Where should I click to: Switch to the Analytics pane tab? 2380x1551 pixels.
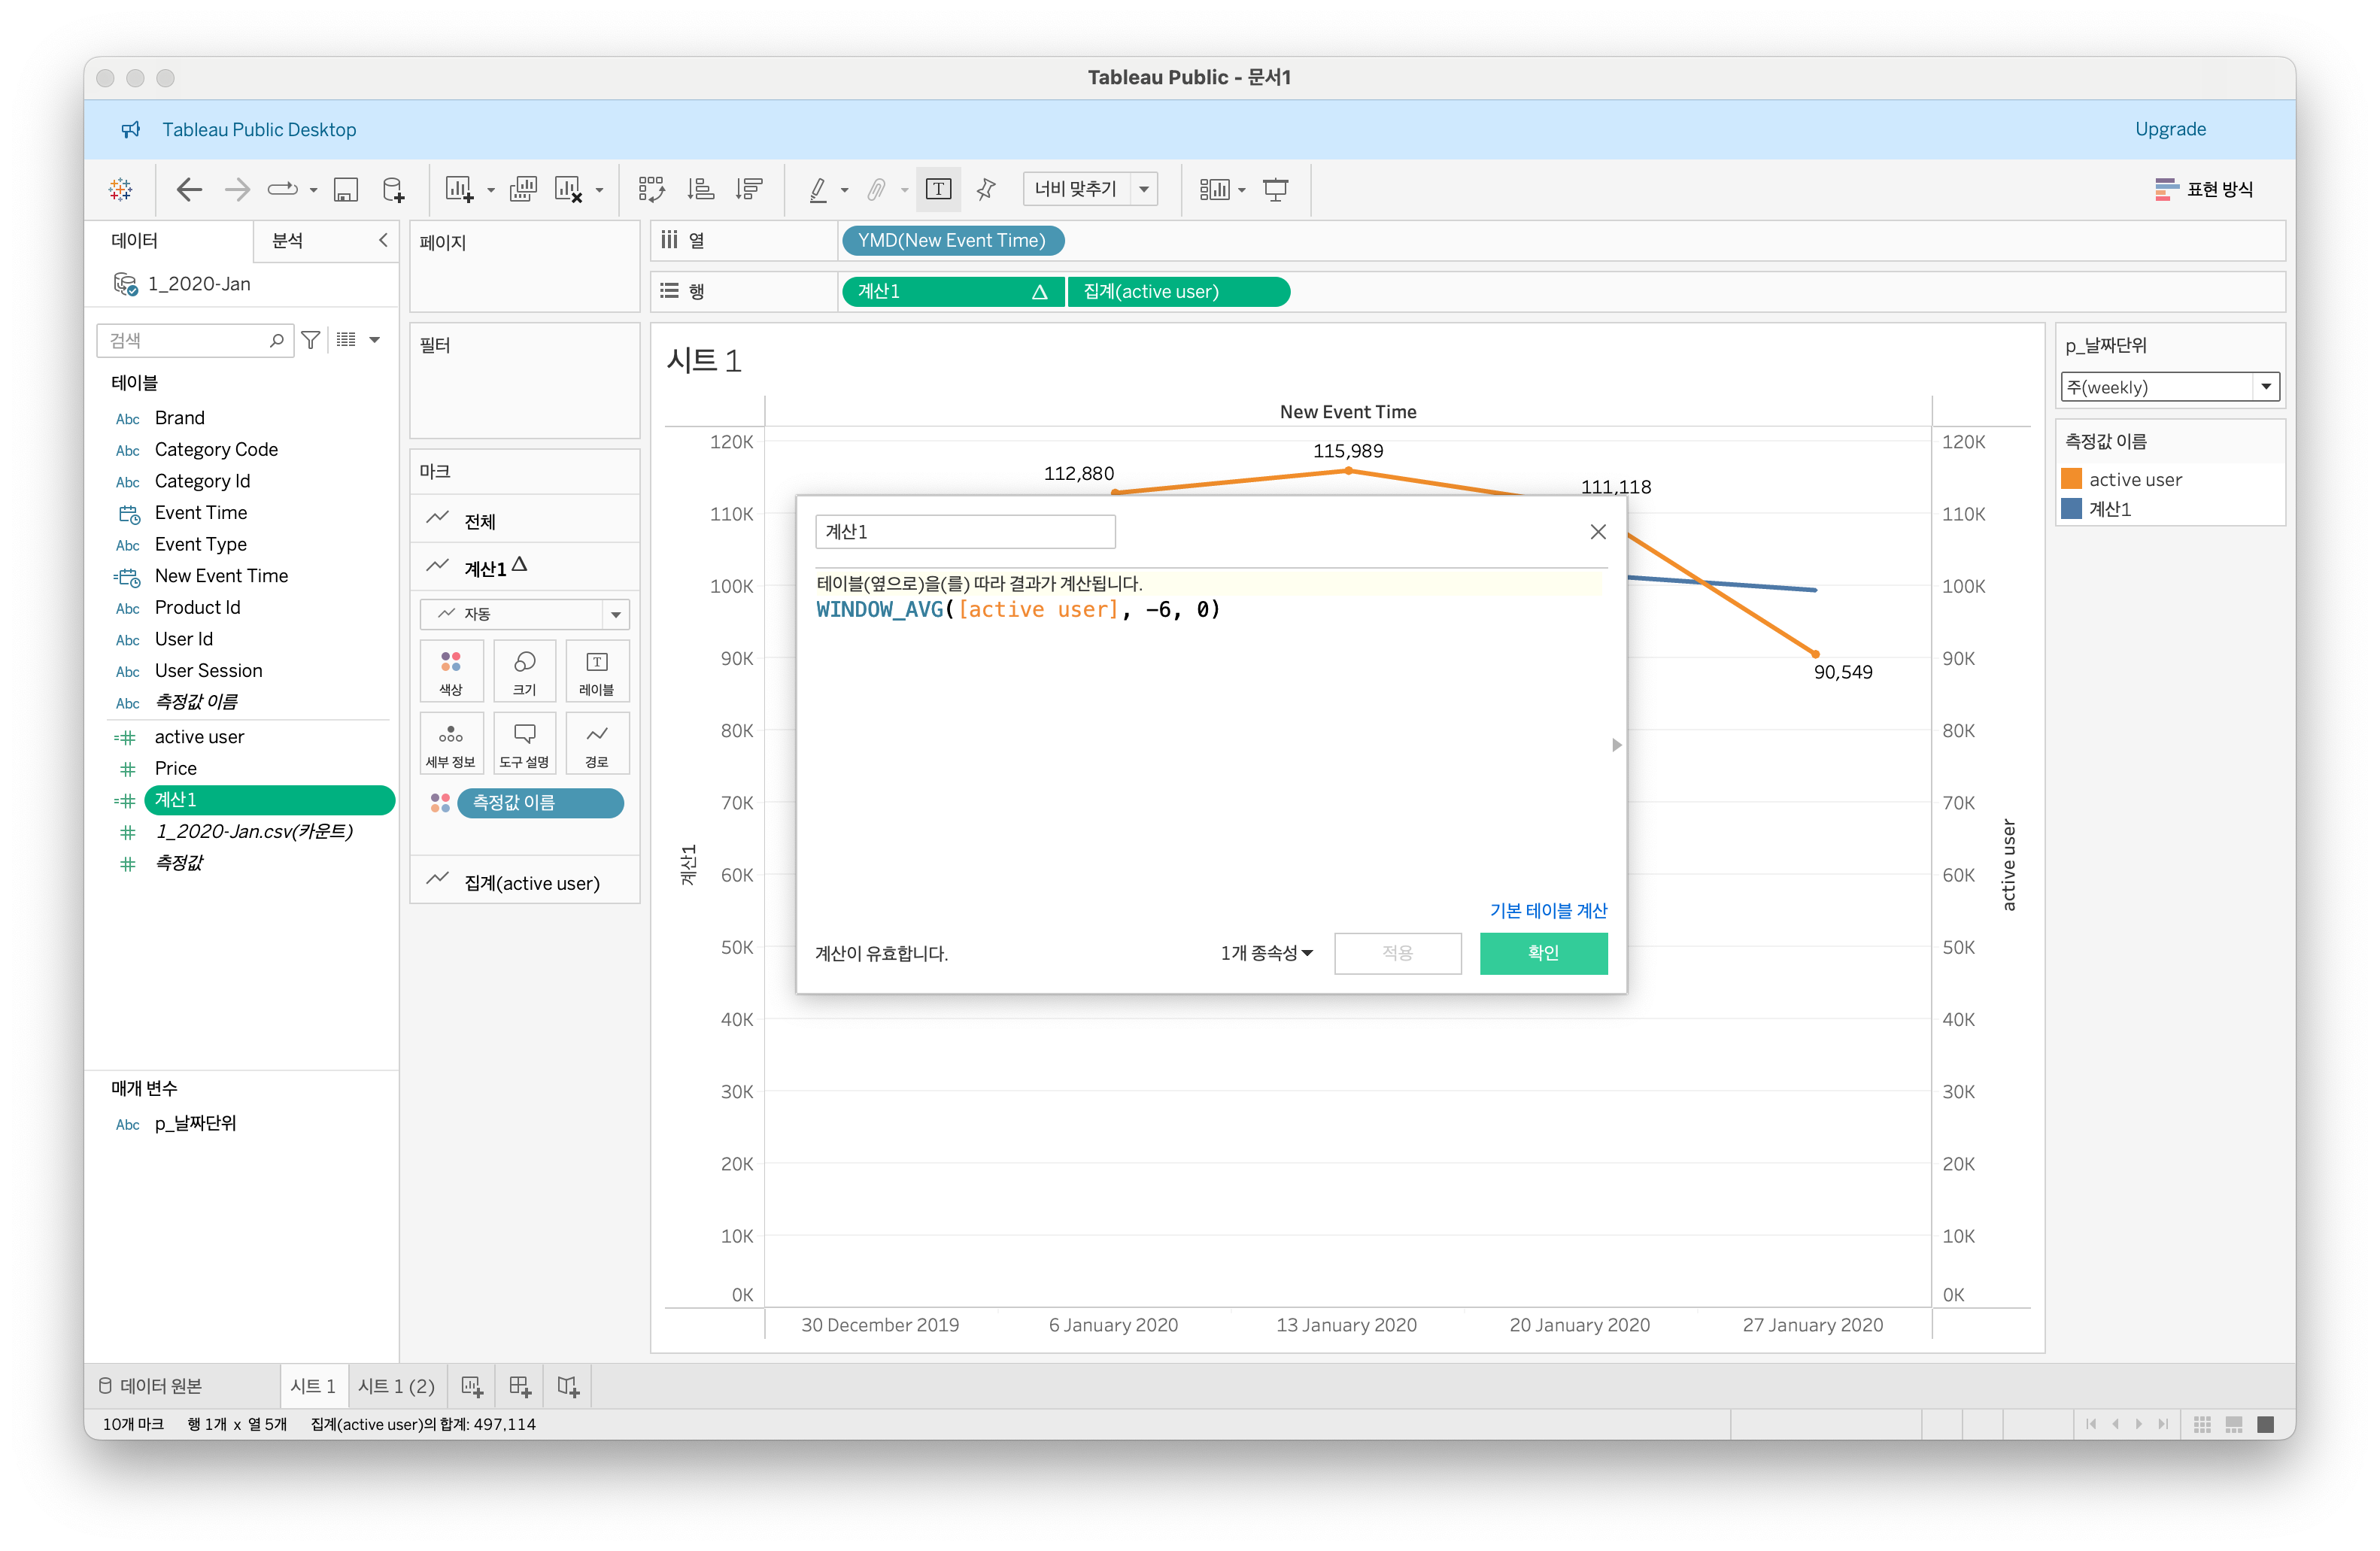(288, 240)
